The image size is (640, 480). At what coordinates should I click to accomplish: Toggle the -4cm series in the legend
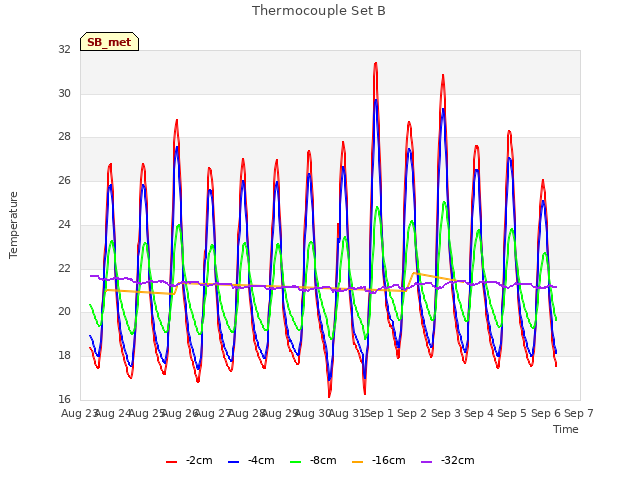[251, 461]
